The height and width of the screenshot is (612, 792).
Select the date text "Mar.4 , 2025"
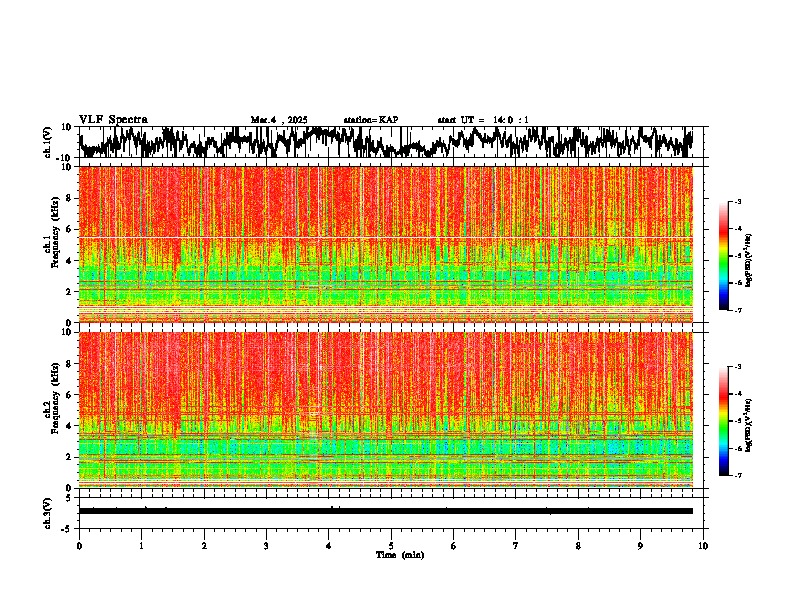click(279, 120)
